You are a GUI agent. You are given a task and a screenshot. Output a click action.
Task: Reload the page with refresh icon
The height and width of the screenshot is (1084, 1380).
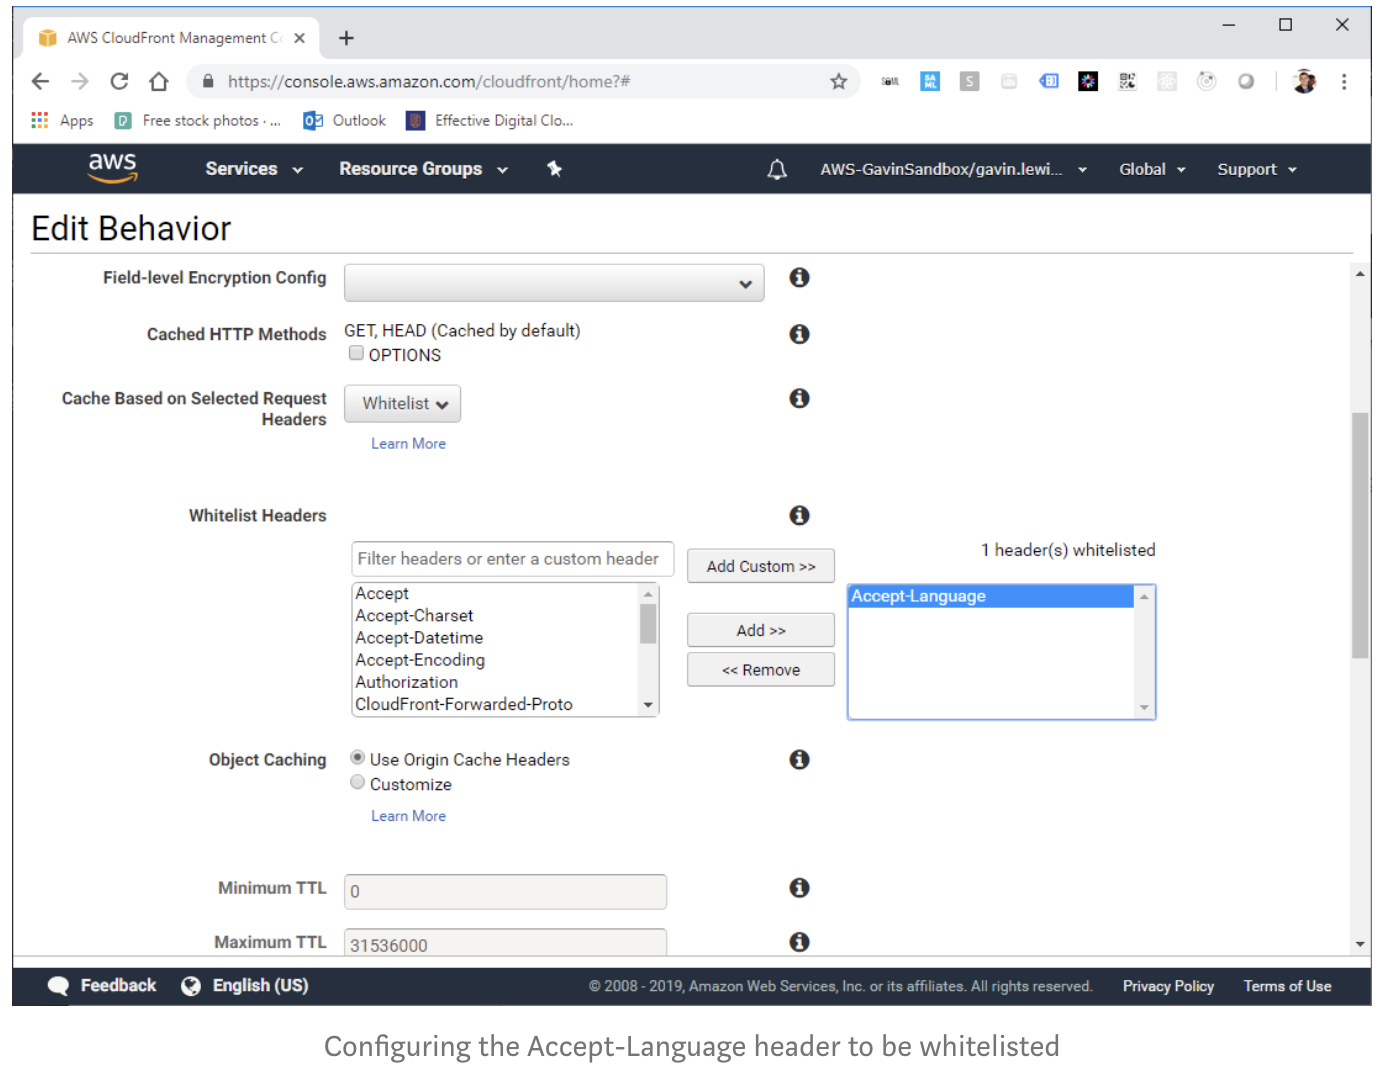pos(119,81)
